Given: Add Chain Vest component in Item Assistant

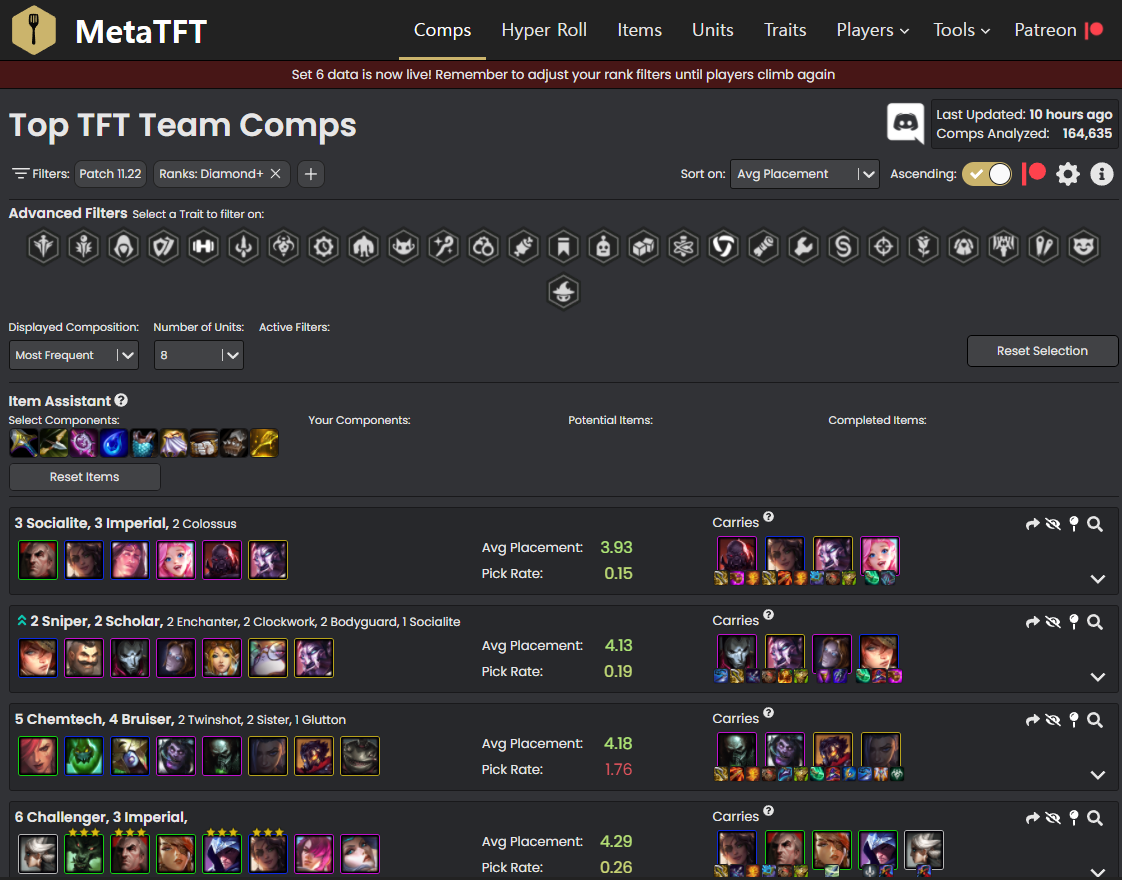Looking at the screenshot, I should 144,443.
